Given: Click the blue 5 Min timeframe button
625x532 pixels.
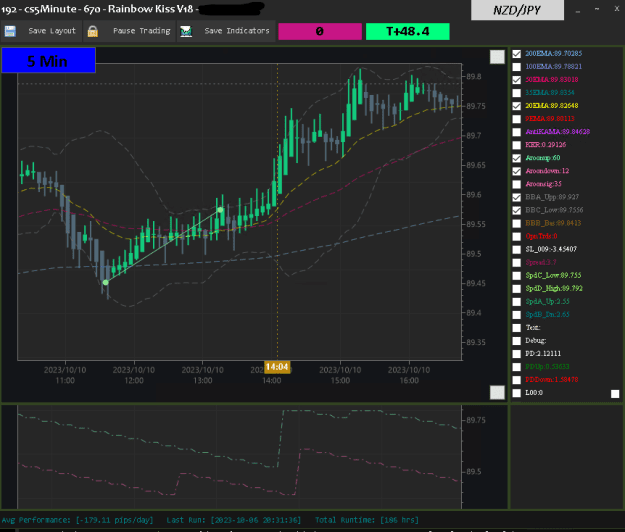Looking at the screenshot, I should [49, 61].
